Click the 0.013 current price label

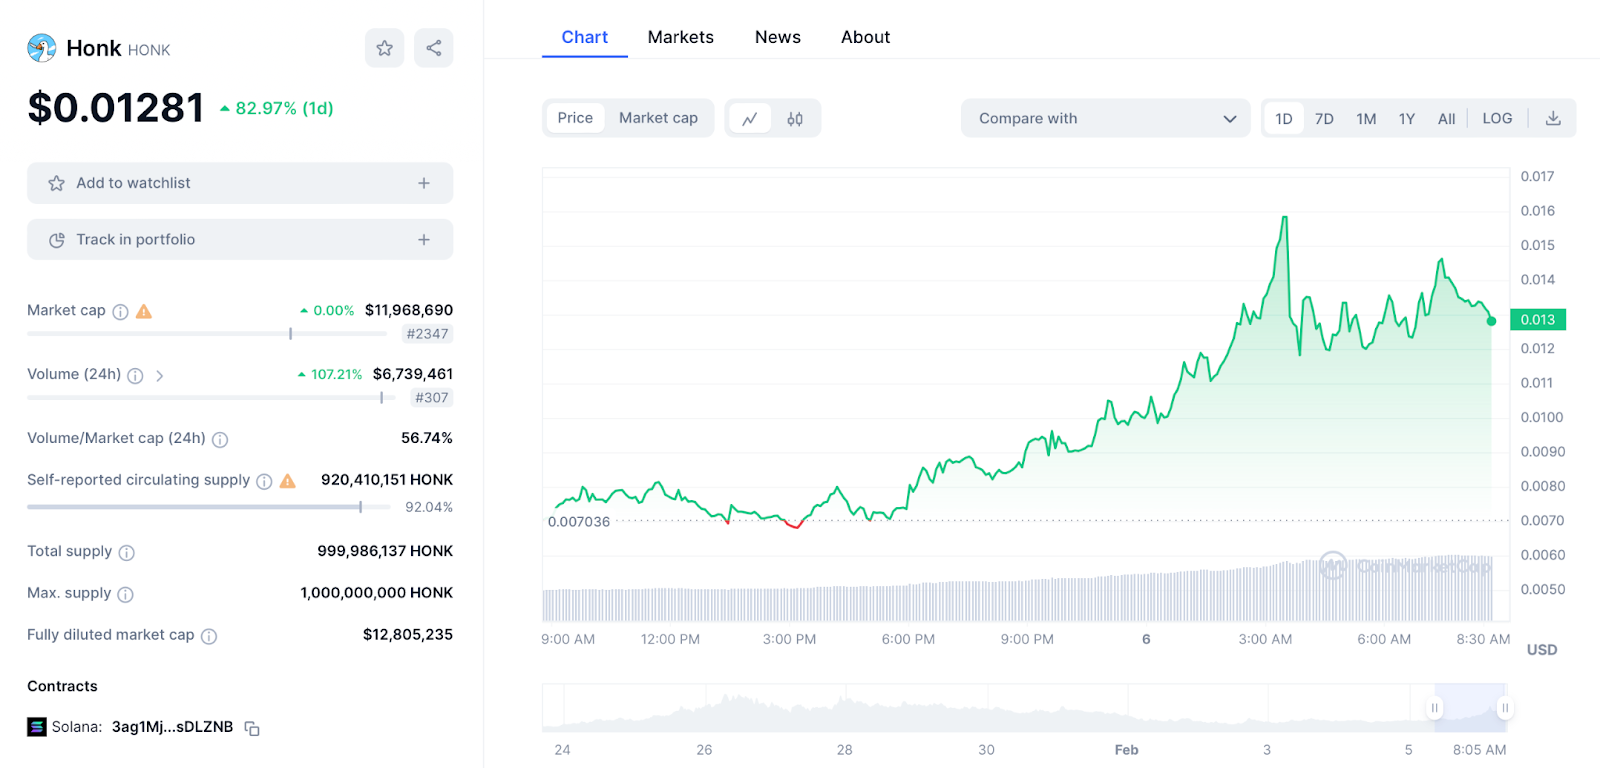coord(1538,319)
